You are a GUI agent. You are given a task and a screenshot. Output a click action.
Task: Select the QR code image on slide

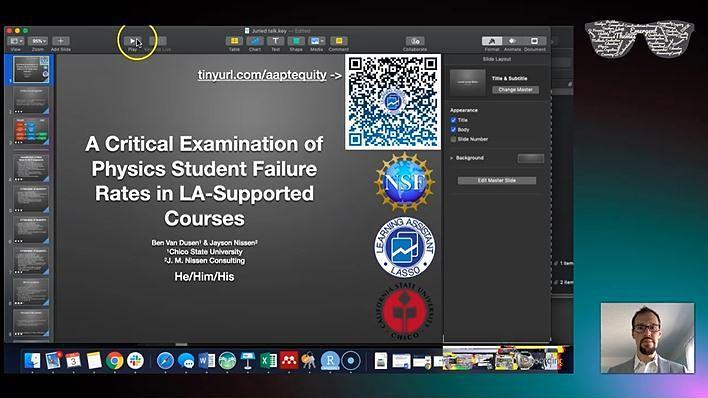point(393,102)
